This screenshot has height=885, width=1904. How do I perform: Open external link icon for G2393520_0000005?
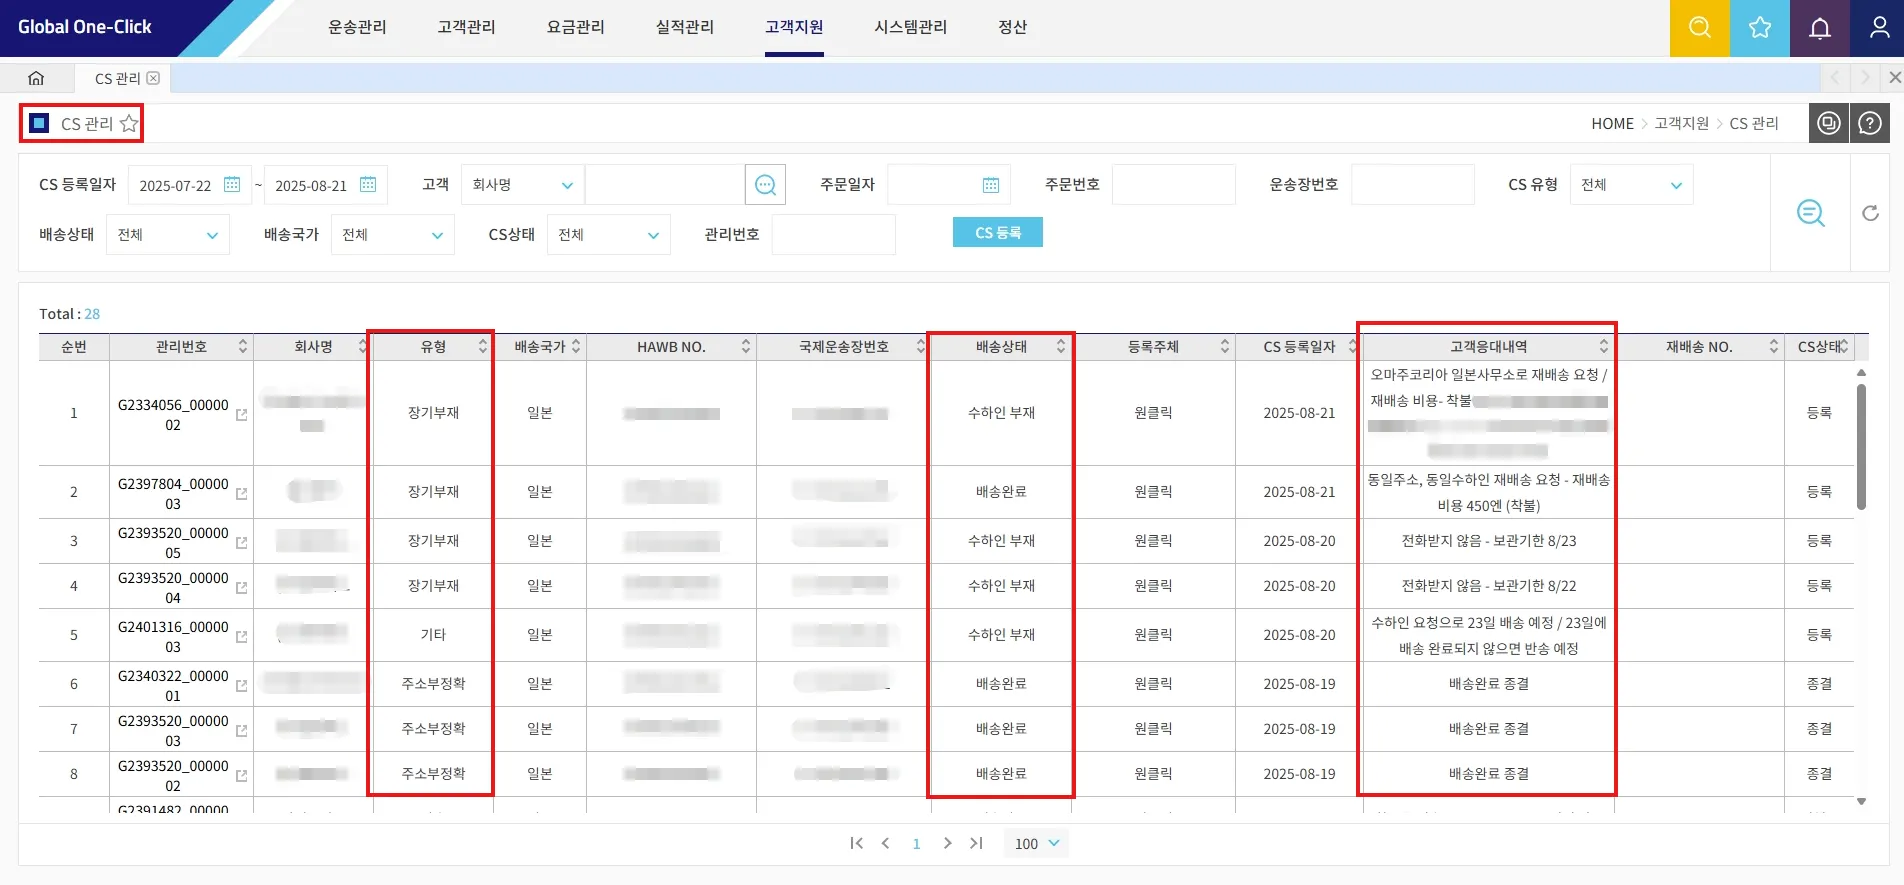pos(241,543)
